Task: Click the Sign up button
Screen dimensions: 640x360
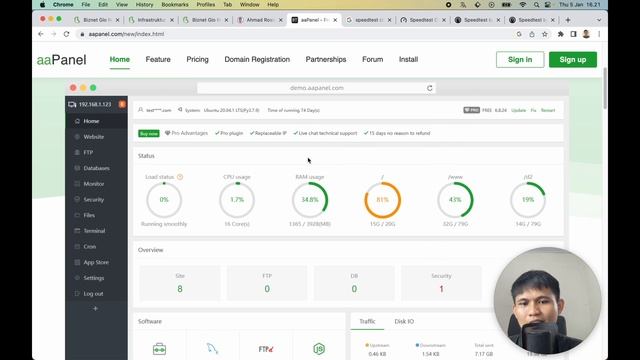Action: [x=573, y=60]
